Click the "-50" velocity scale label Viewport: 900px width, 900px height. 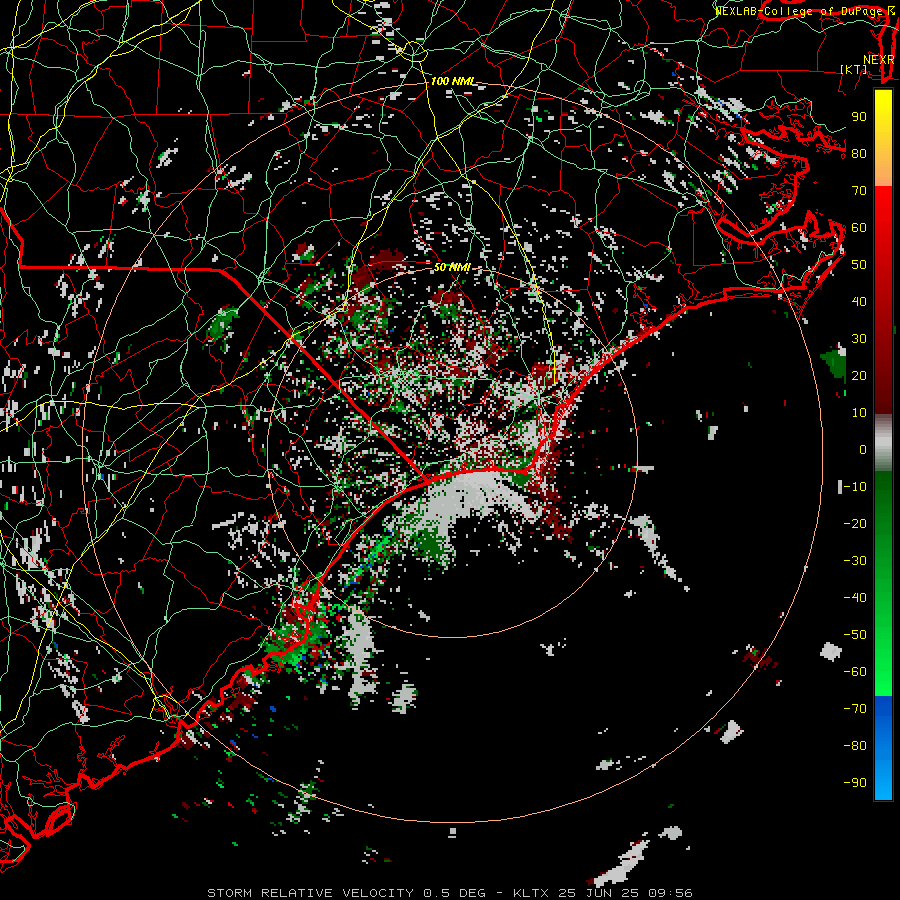click(x=855, y=635)
